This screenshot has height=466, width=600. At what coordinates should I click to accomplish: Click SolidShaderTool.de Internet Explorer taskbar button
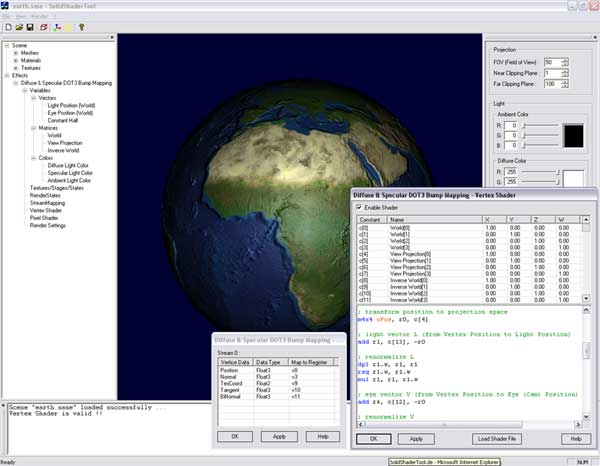point(444,462)
